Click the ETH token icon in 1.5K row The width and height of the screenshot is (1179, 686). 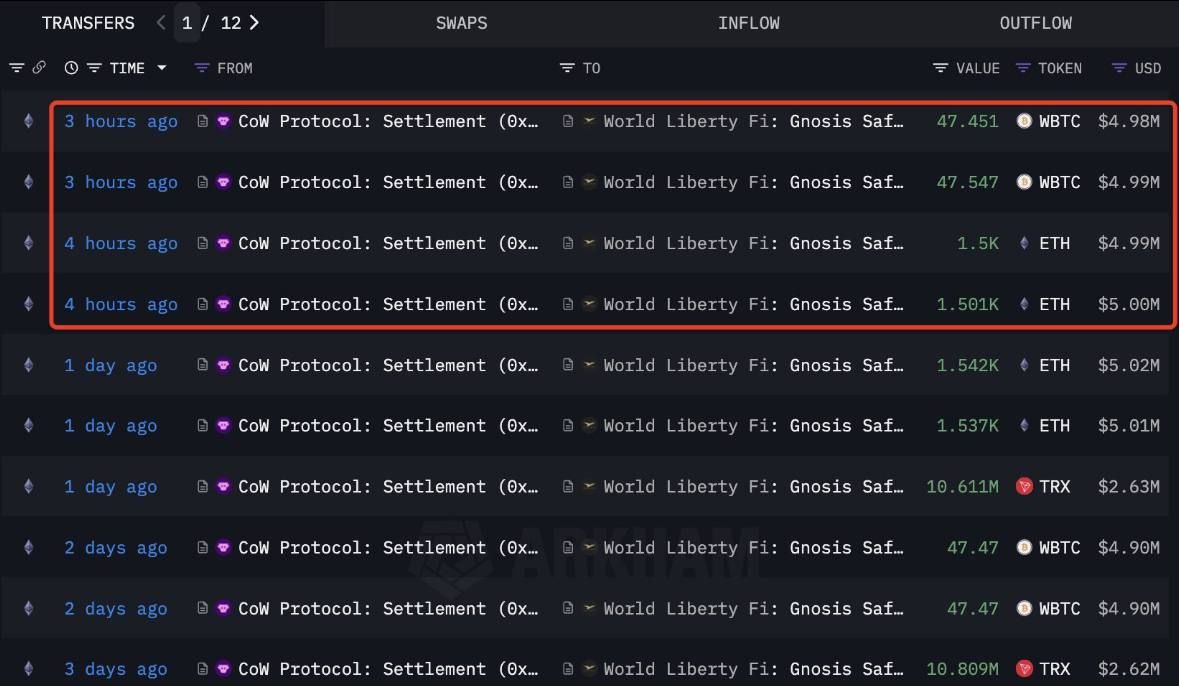(x=1024, y=242)
